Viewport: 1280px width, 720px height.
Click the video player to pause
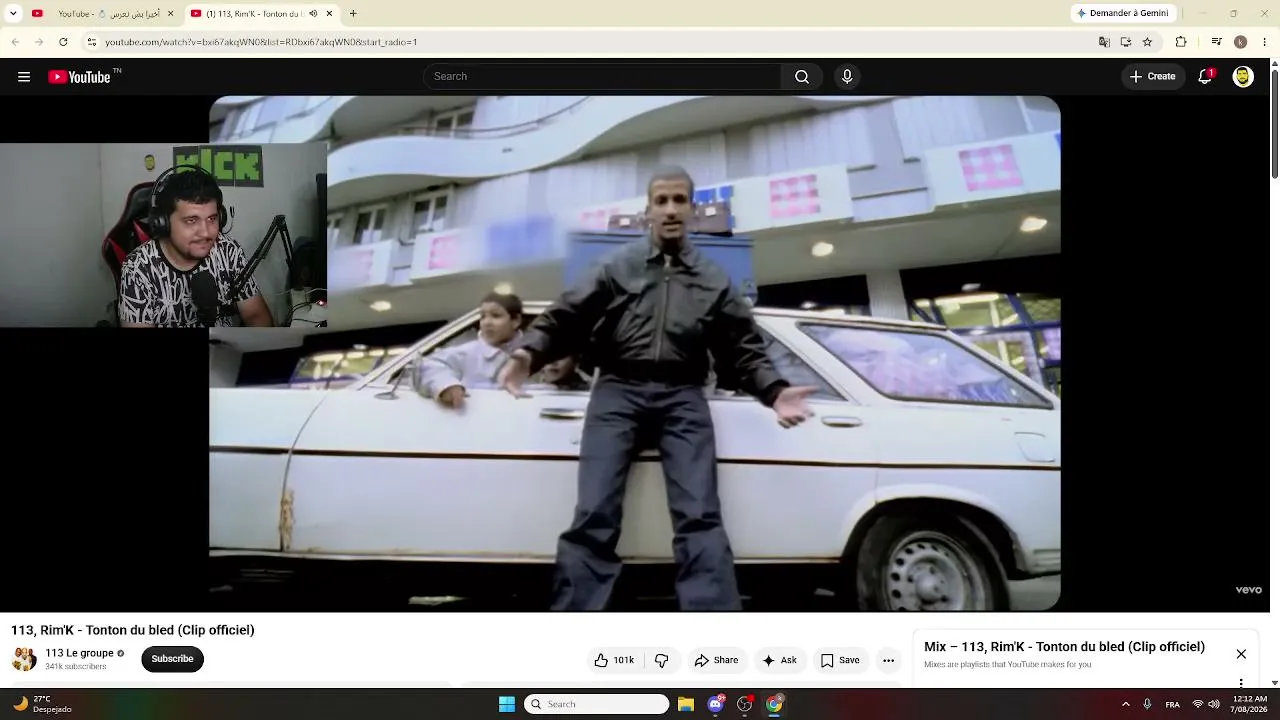[x=635, y=353]
